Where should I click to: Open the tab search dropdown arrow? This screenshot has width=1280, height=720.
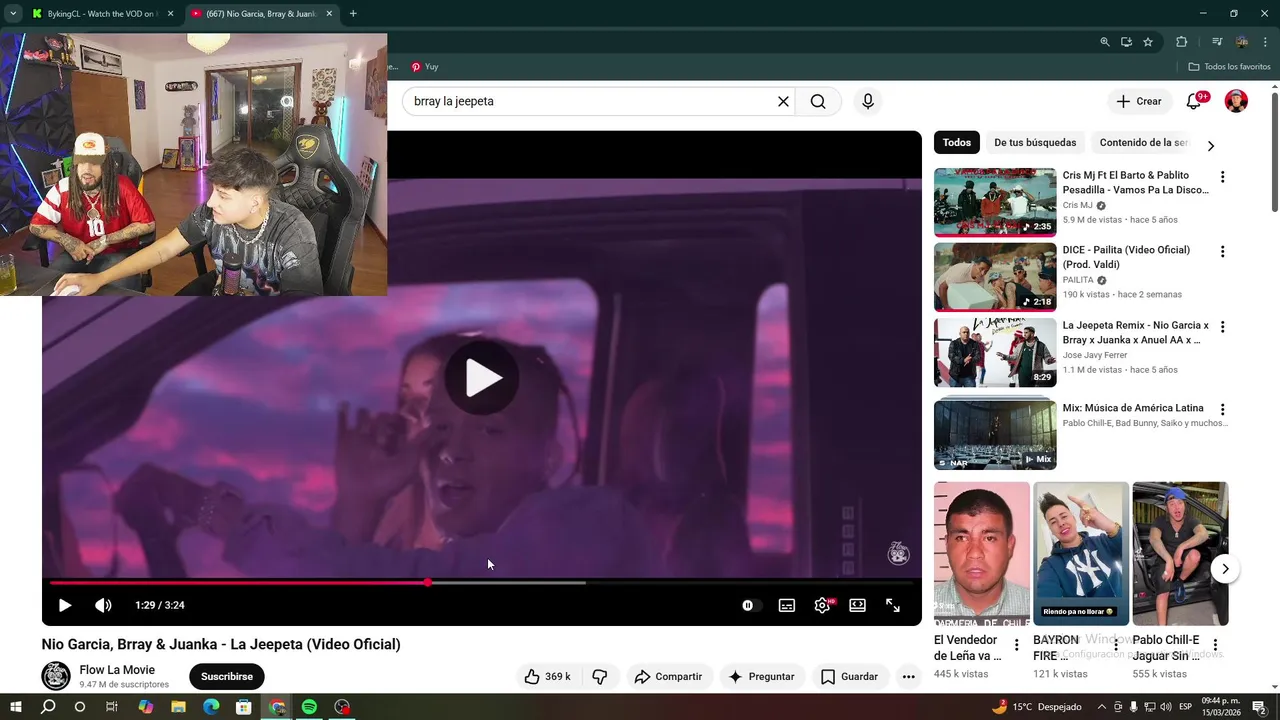[x=13, y=14]
